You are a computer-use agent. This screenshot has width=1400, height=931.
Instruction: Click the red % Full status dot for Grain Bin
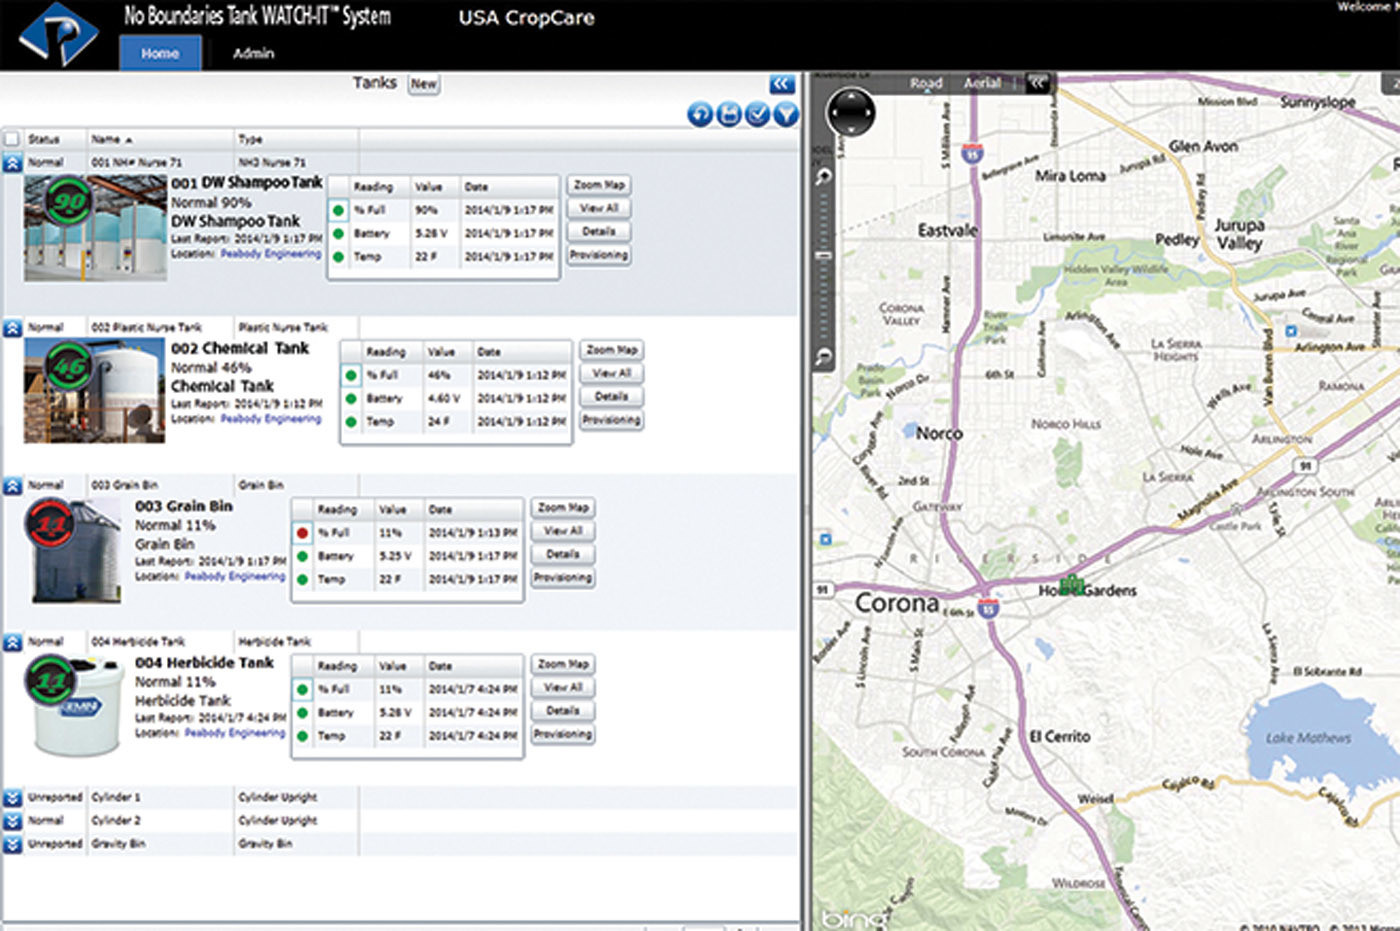click(x=302, y=533)
